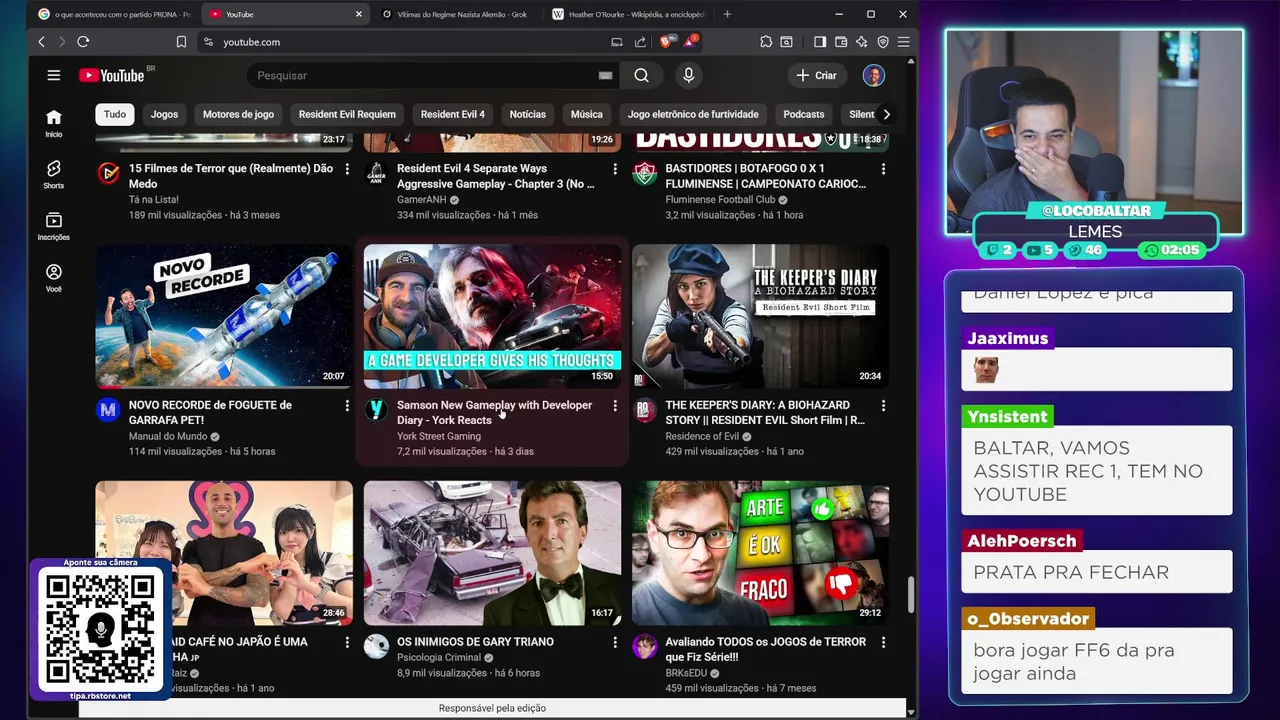Switch to the partido PRONA browser tab
Image resolution: width=1280 pixels, height=720 pixels.
coord(114,14)
